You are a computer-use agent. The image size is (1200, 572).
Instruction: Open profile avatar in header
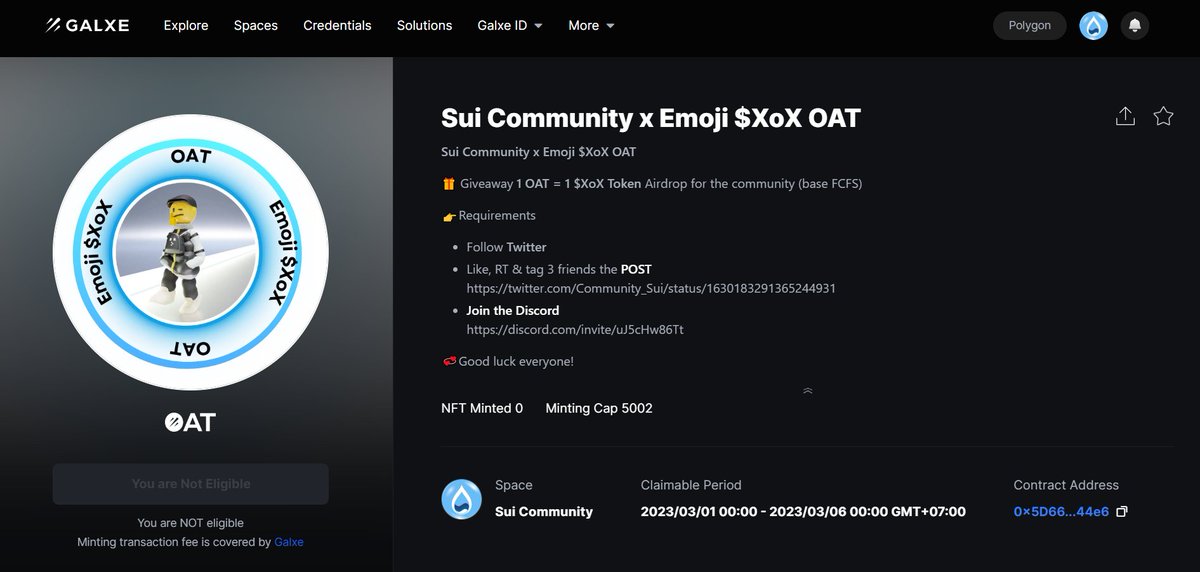1093,26
